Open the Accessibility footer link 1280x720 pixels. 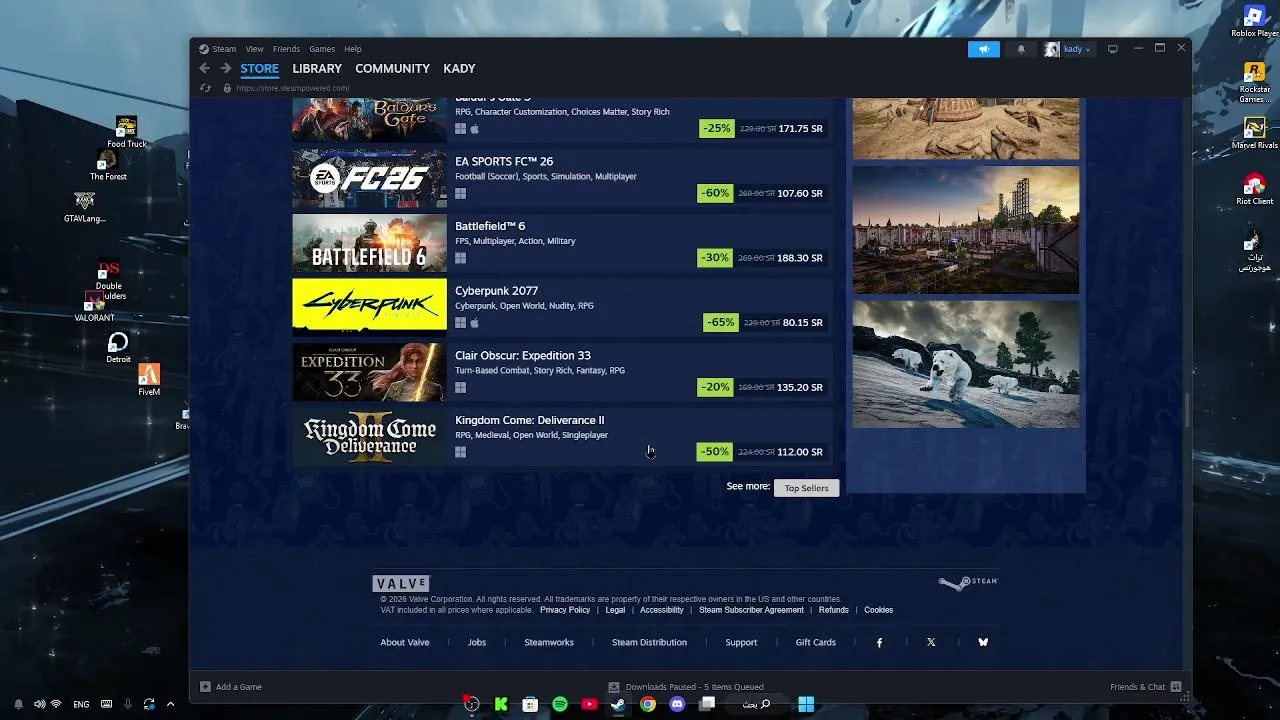pyautogui.click(x=662, y=610)
